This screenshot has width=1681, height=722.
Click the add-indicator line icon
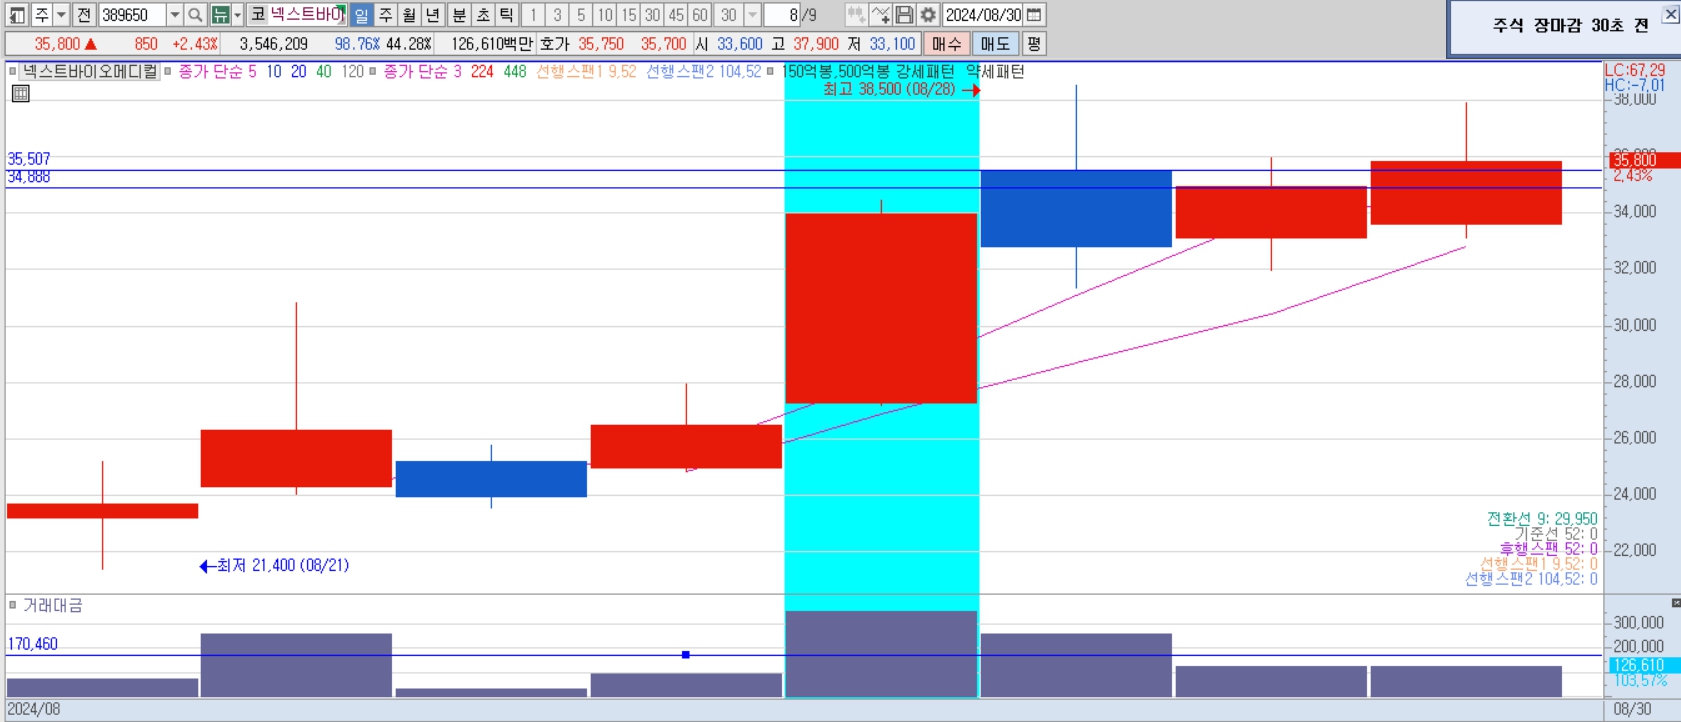[880, 15]
